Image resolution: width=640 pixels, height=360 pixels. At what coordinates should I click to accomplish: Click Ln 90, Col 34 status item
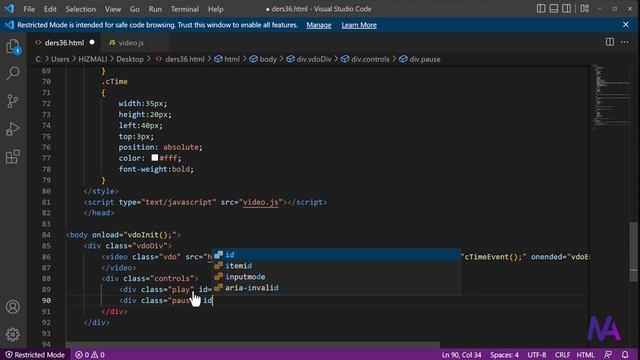[x=461, y=355]
